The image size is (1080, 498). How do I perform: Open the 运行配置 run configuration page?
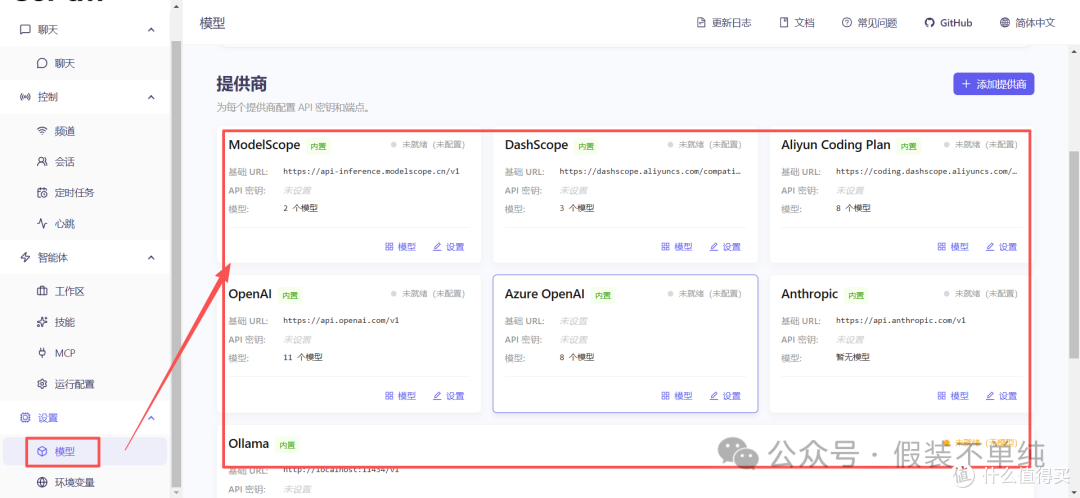coord(83,384)
